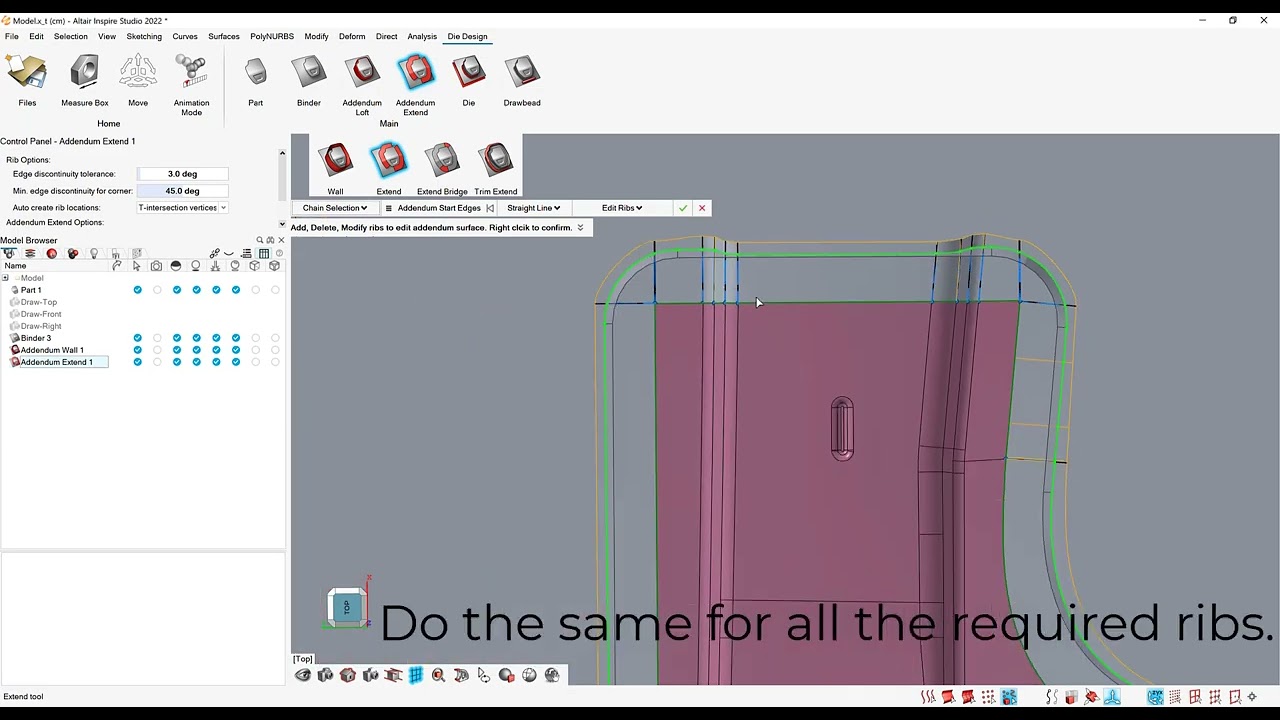
Task: Edit the Edge discontinuity tolerance field
Action: 182,174
